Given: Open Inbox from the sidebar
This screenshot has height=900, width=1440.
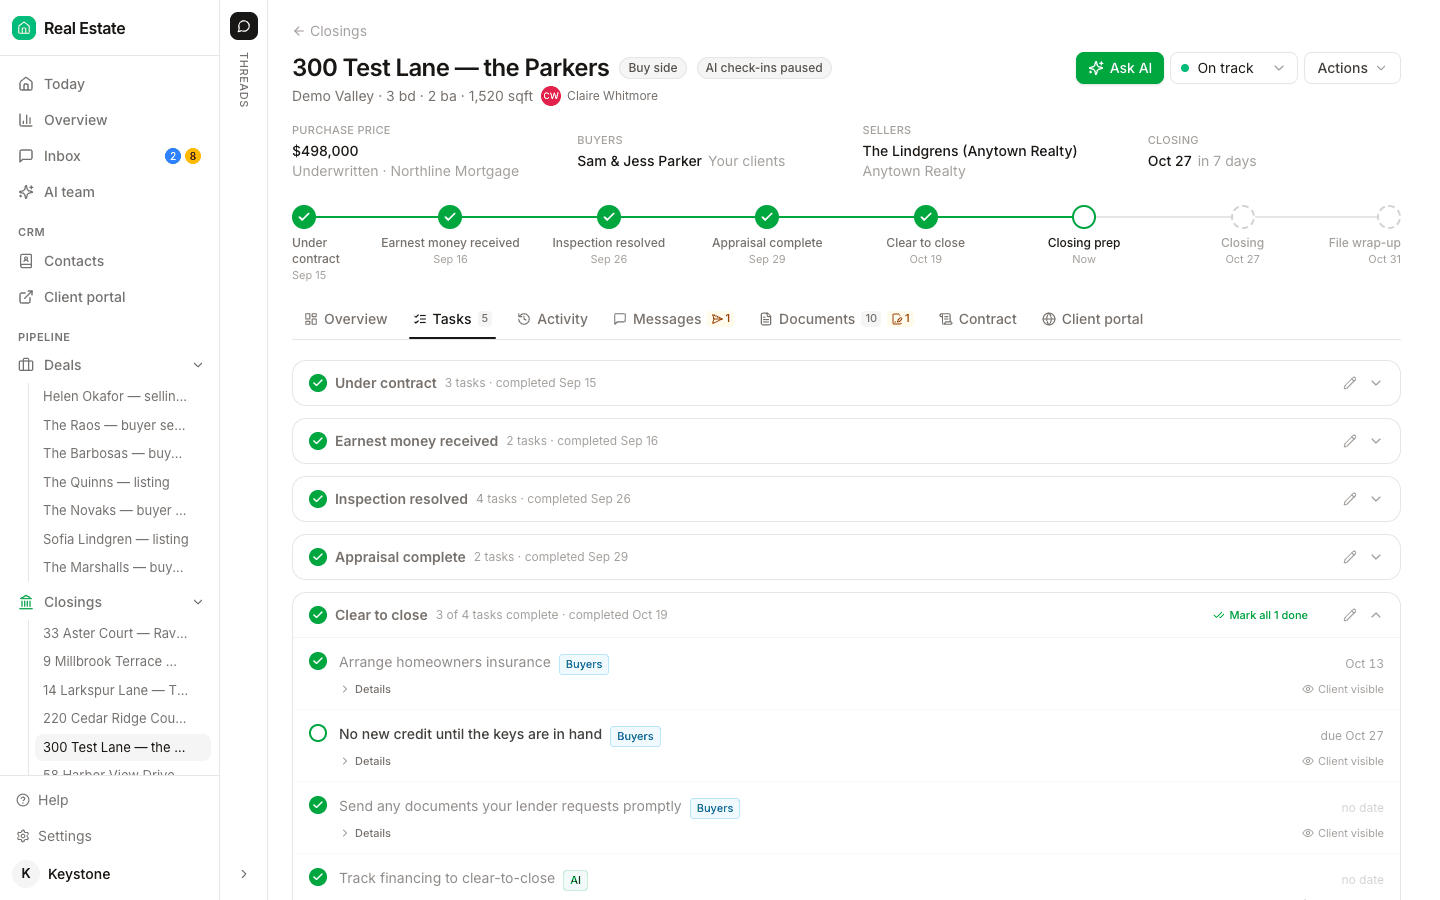Looking at the screenshot, I should tap(110, 156).
